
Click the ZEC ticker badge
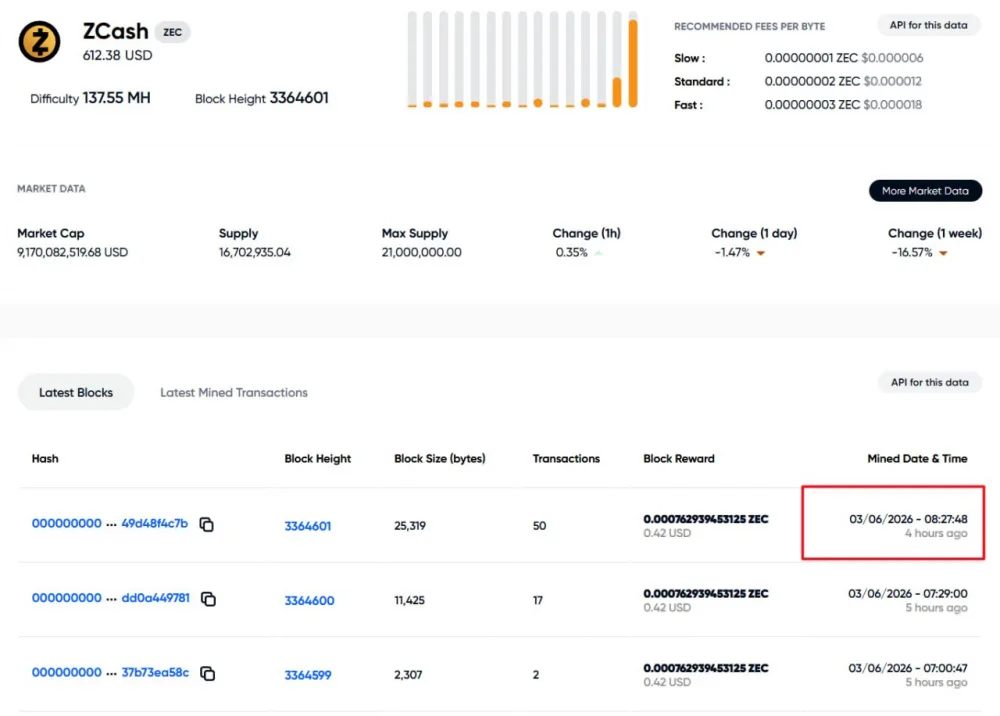pos(172,32)
